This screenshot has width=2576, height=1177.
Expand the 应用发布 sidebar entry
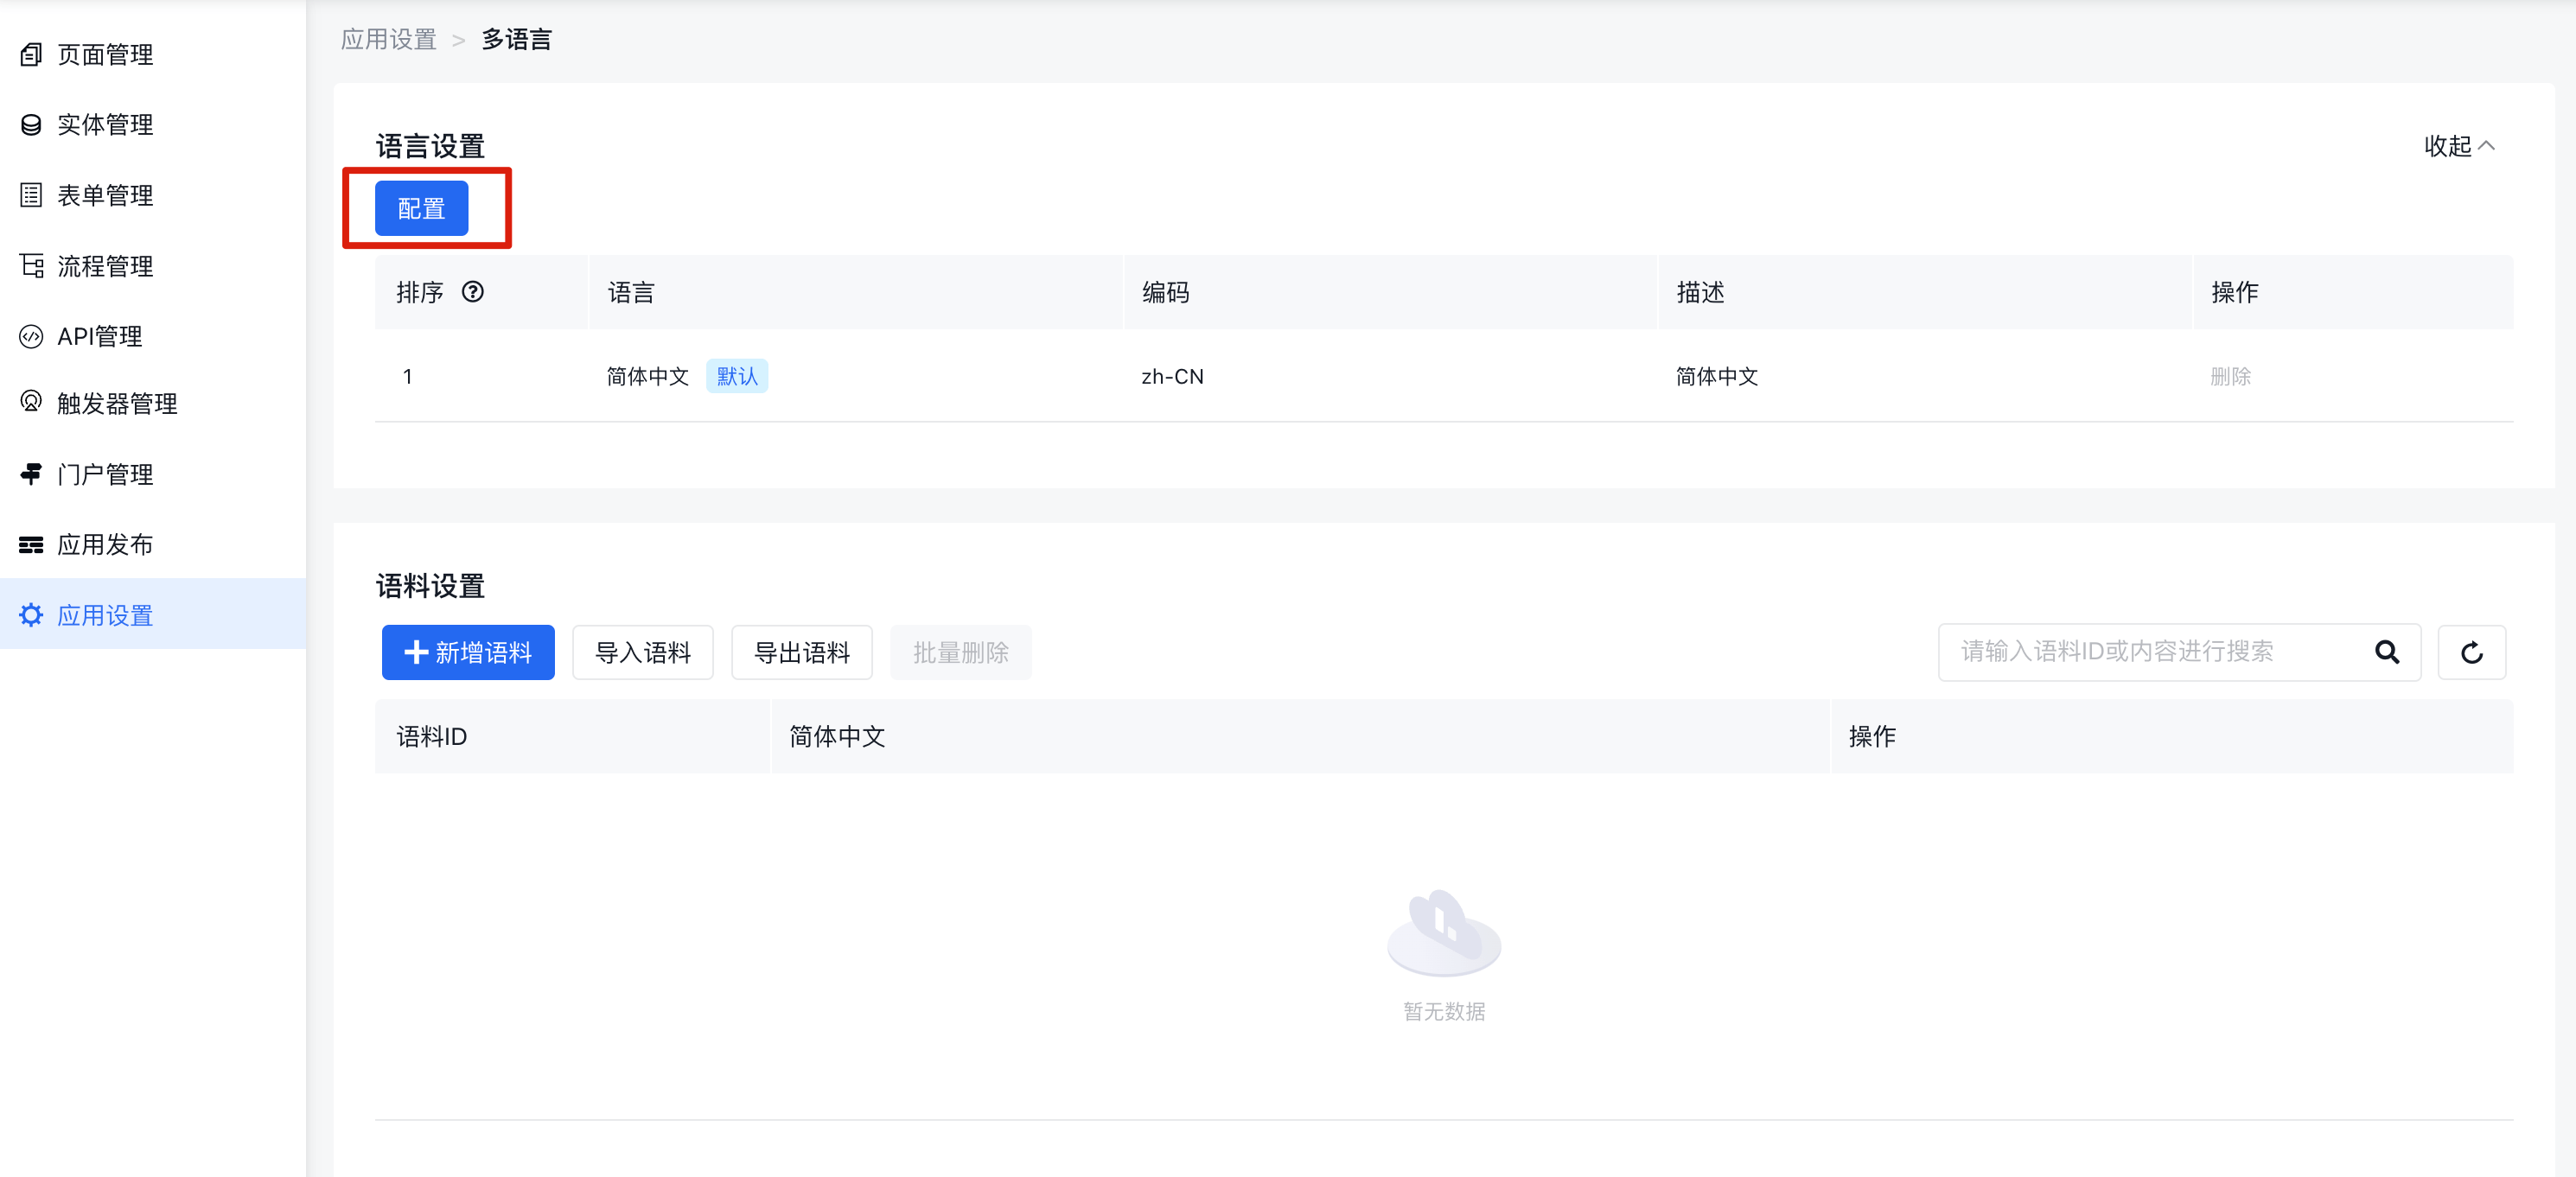coord(104,544)
